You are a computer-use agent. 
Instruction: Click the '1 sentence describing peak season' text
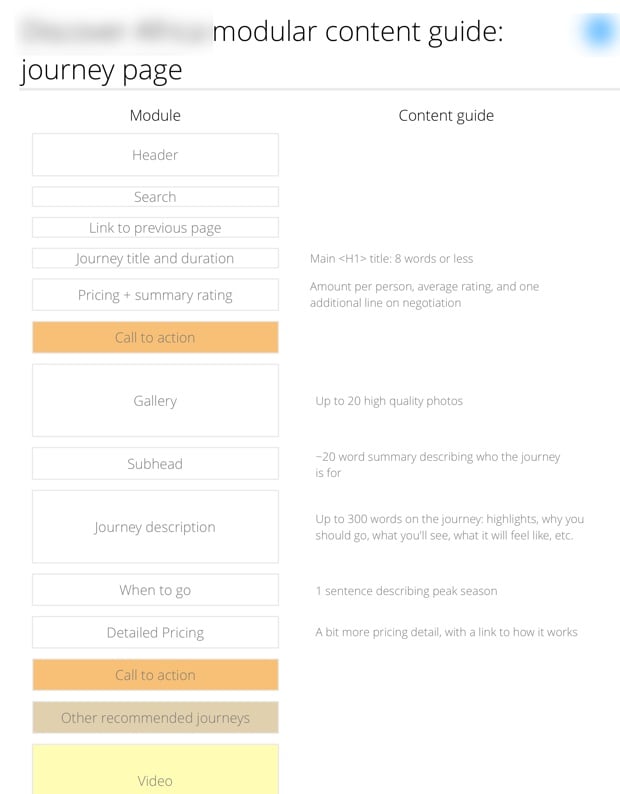click(406, 591)
